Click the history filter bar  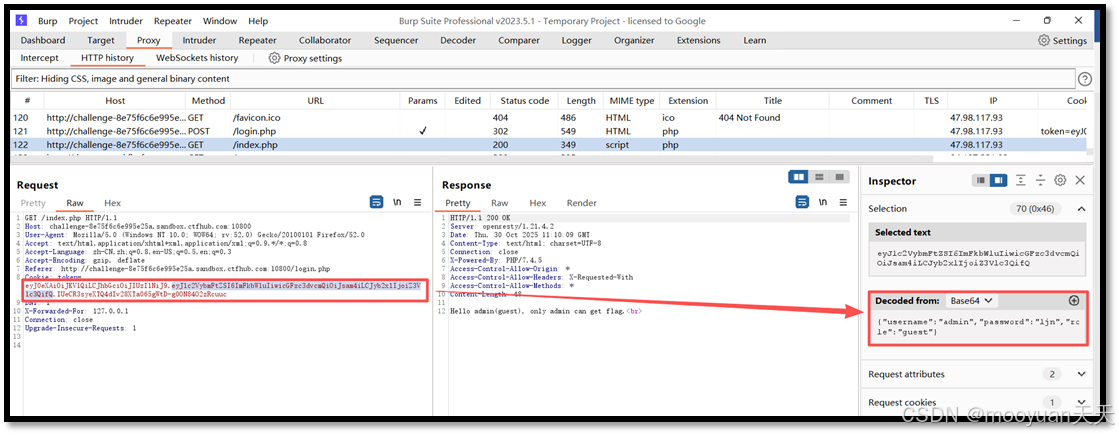pyautogui.click(x=543, y=79)
